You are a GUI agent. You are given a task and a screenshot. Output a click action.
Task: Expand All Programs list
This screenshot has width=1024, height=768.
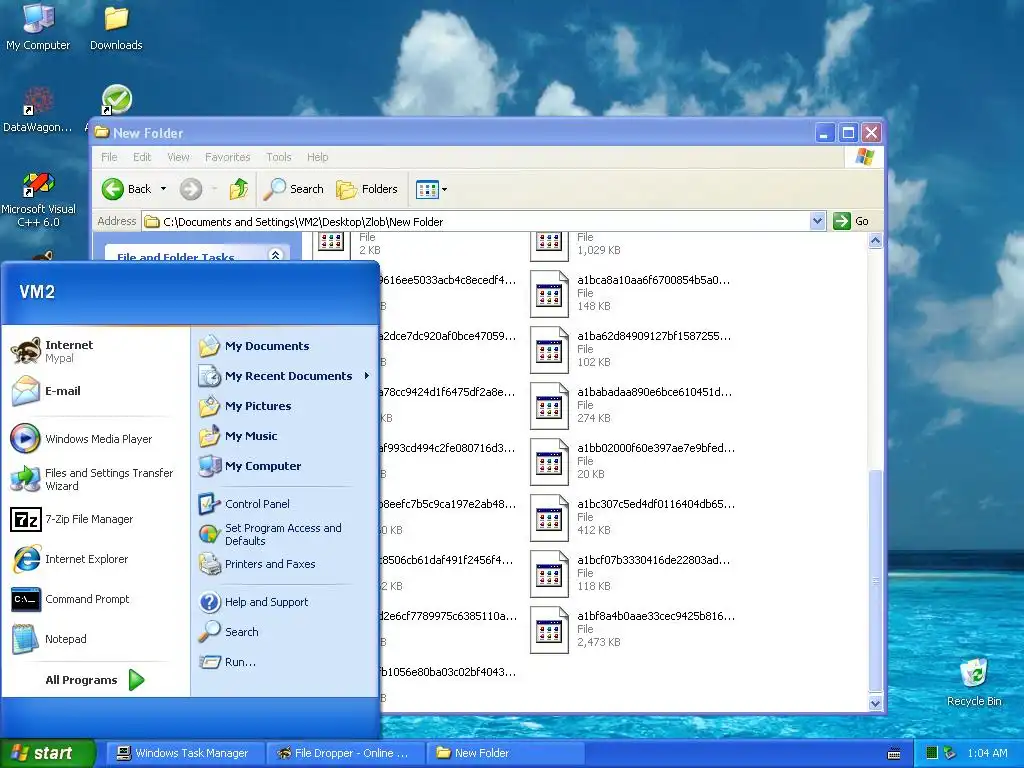tap(95, 680)
